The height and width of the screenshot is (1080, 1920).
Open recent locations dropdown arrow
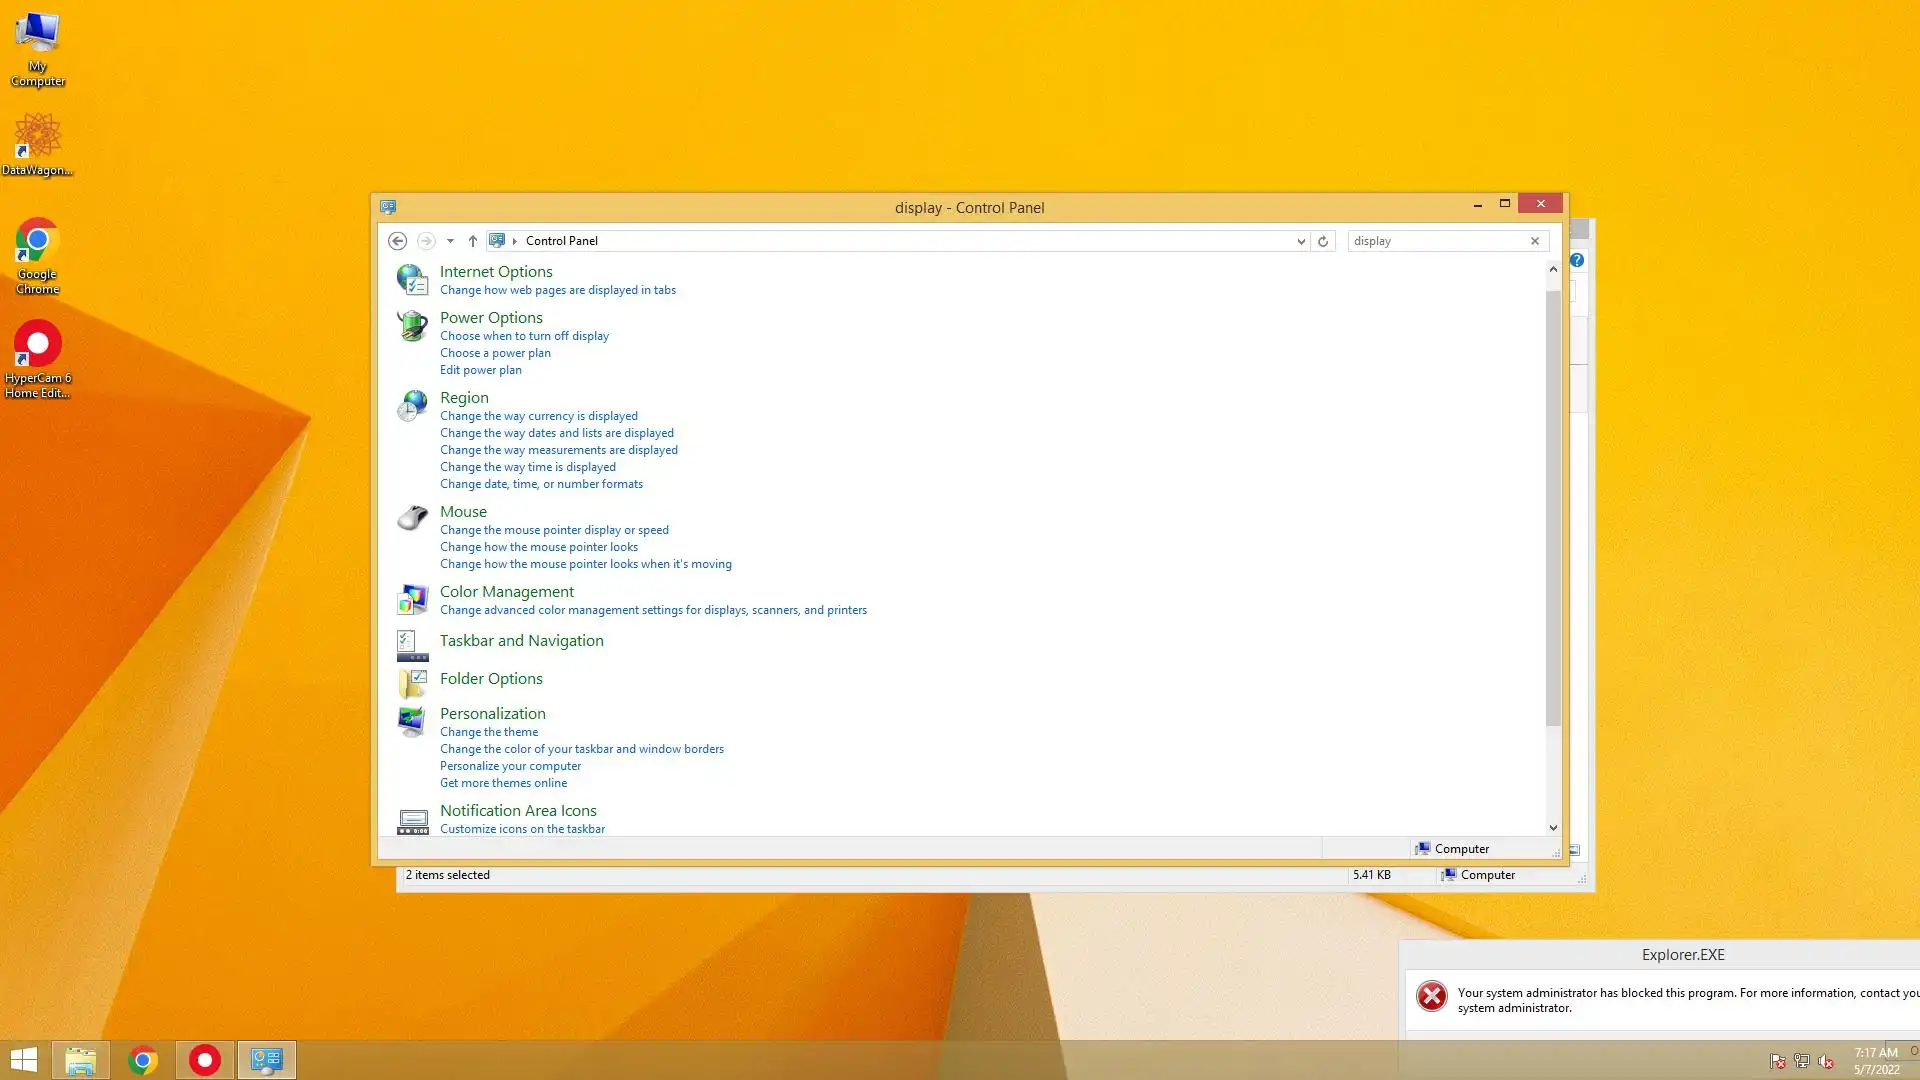(x=450, y=241)
